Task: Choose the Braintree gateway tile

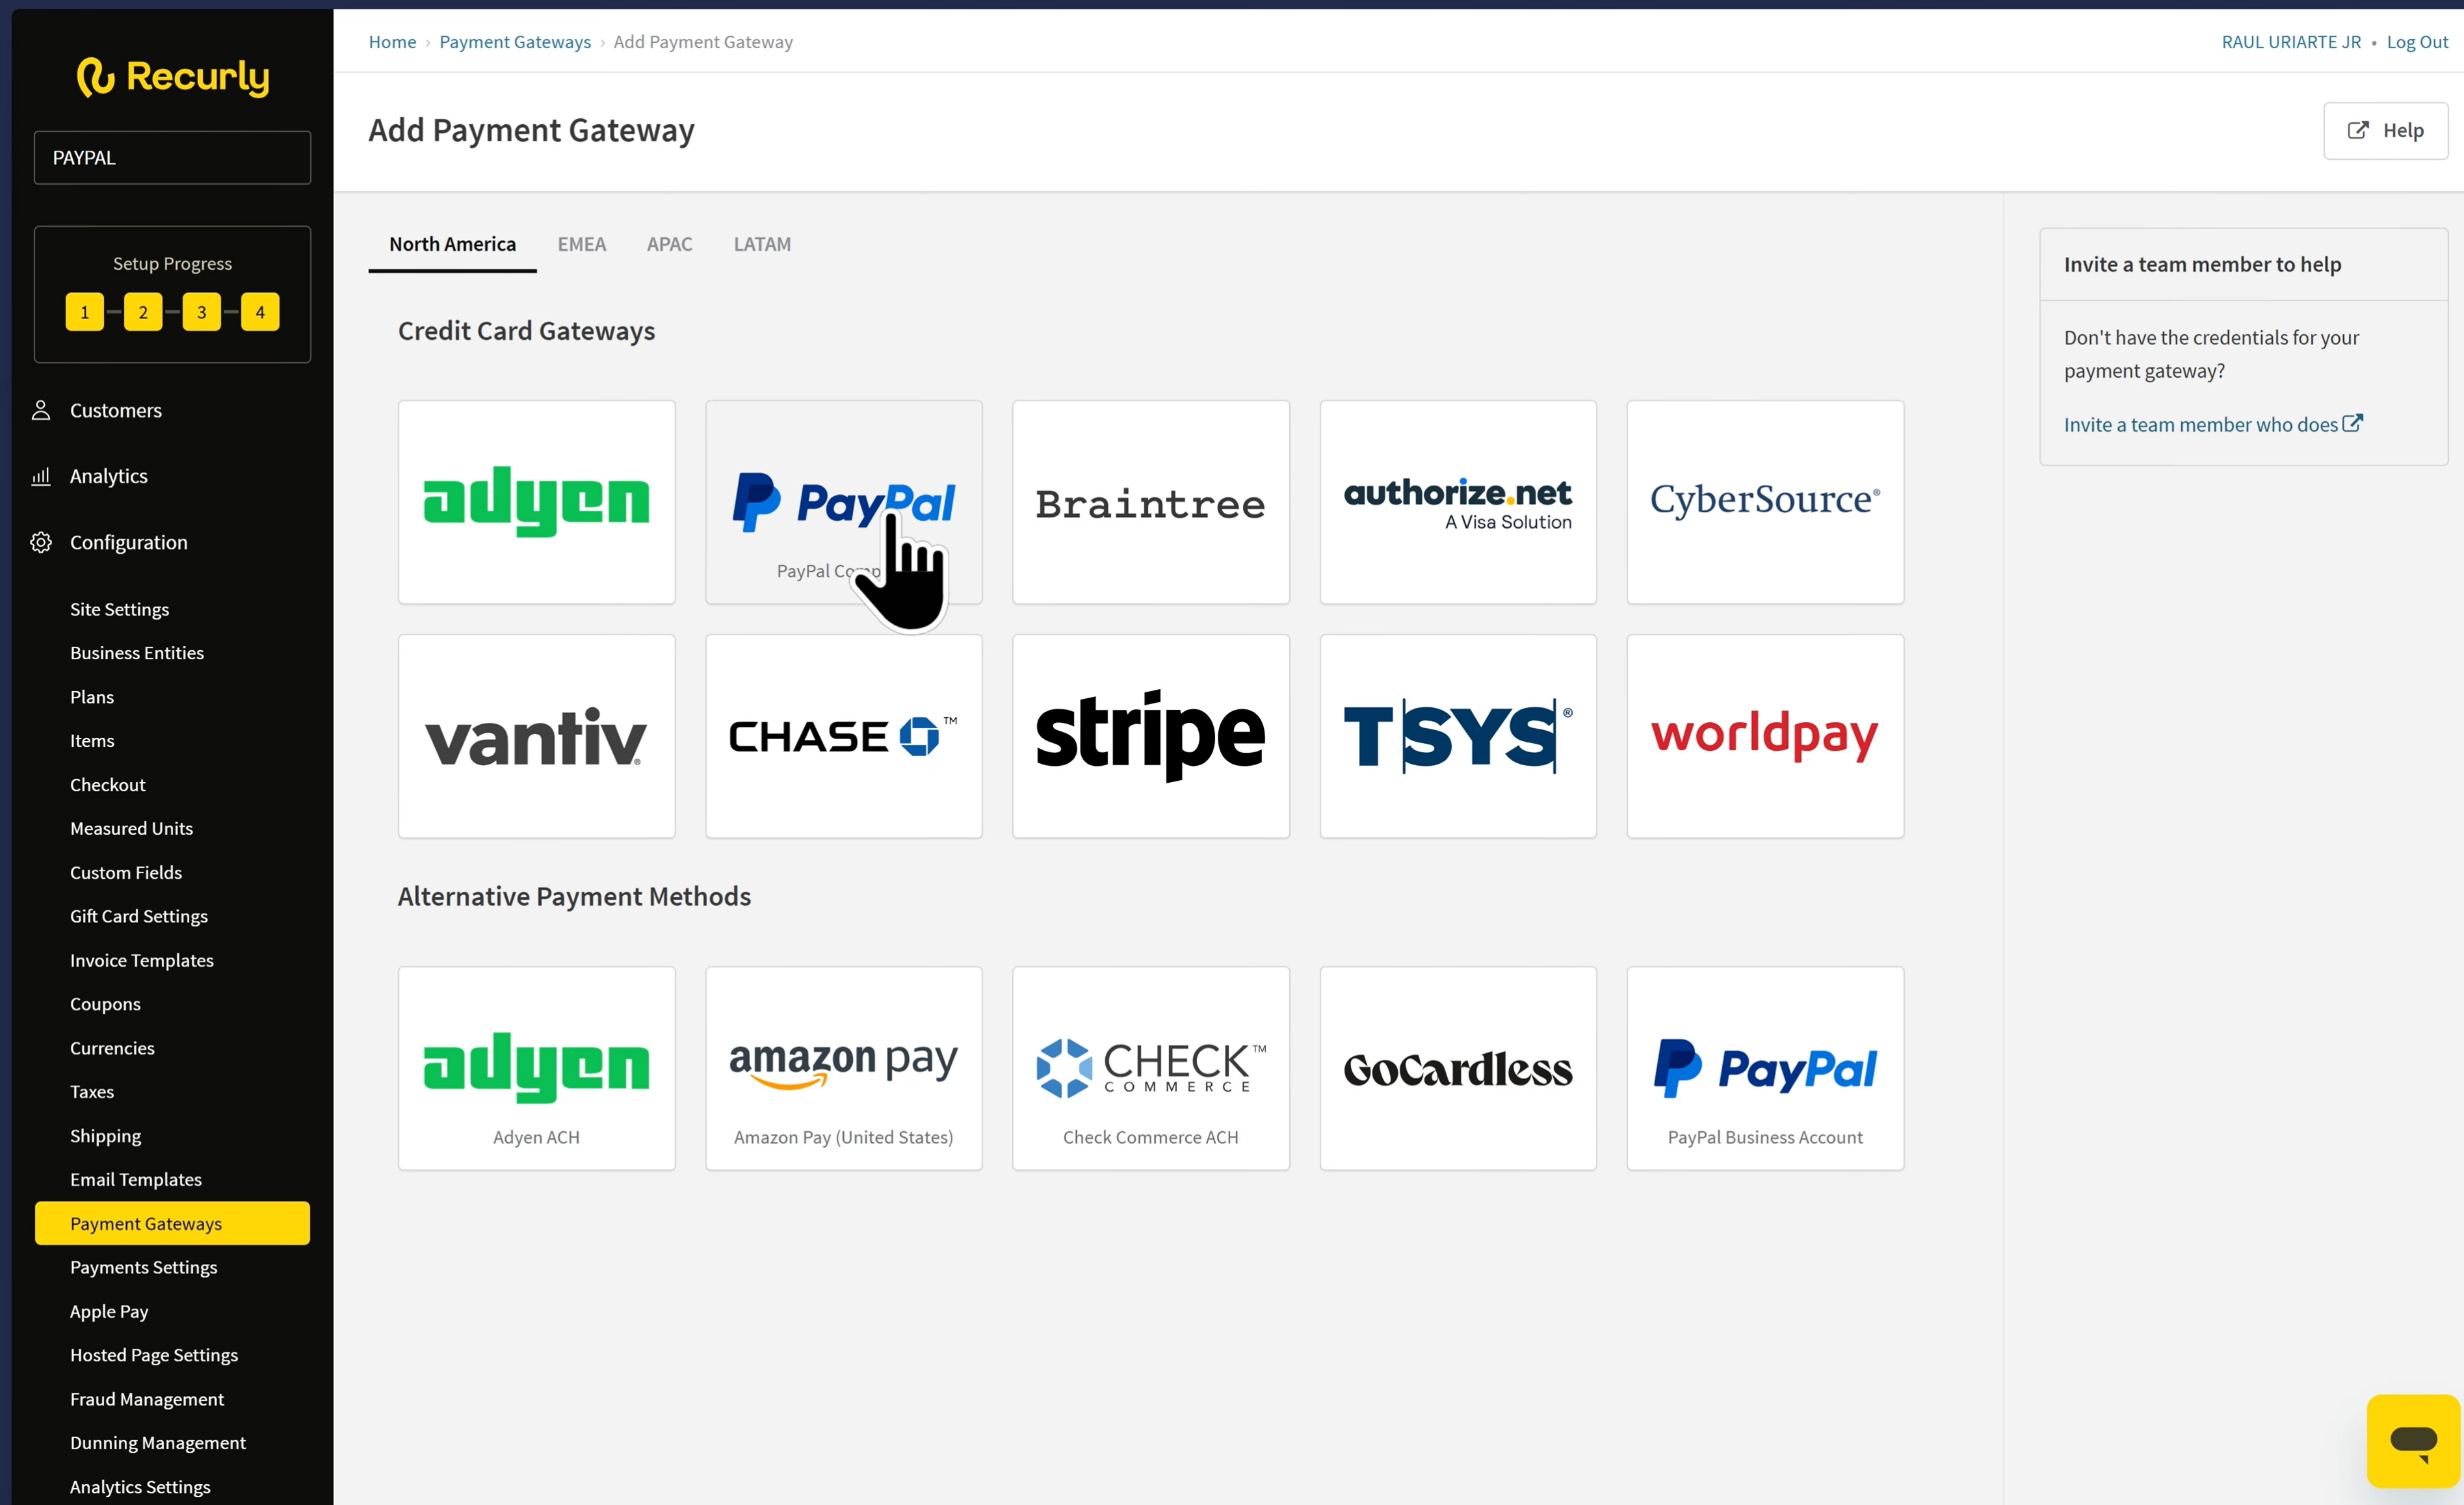Action: (1150, 502)
